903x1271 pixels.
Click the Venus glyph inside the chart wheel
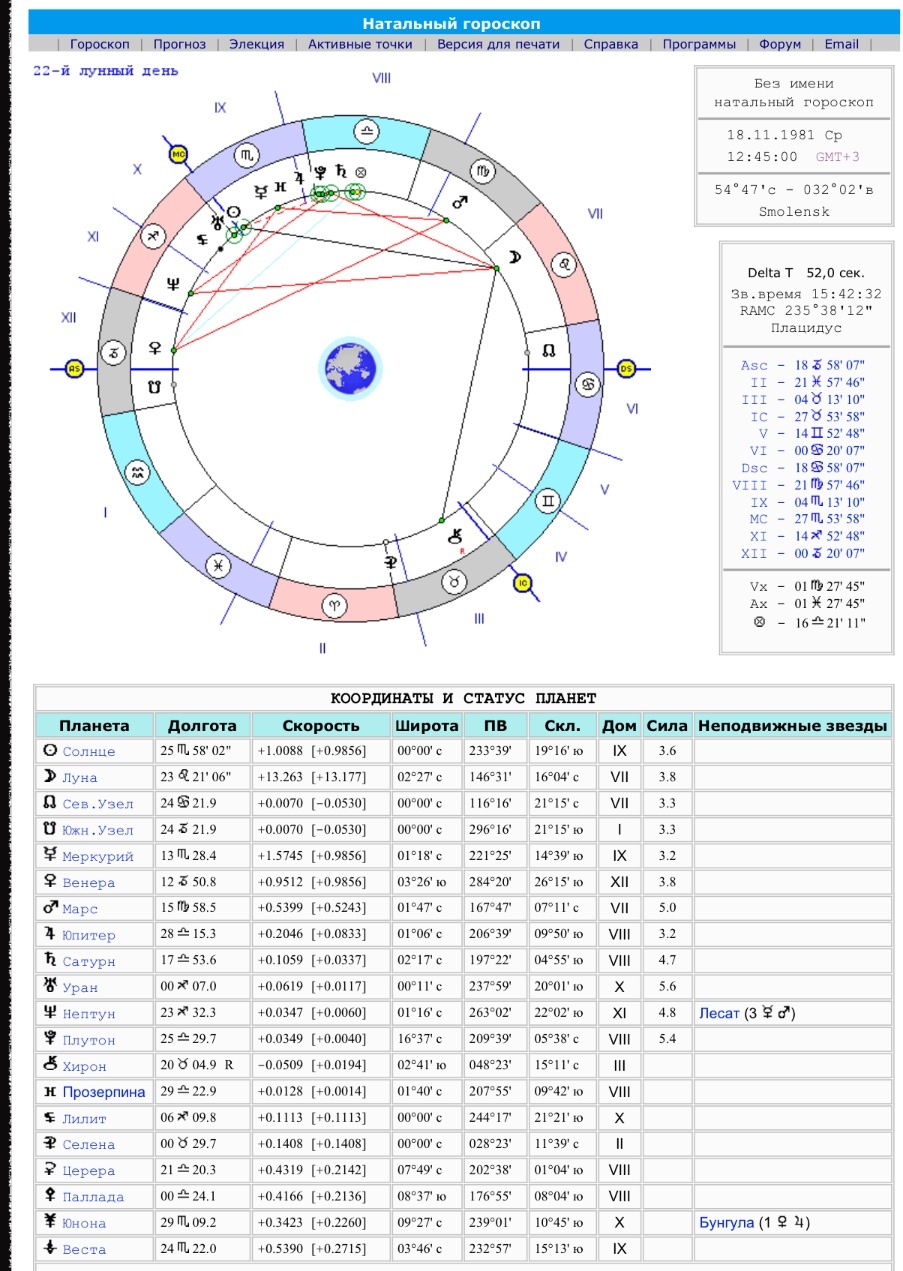pyautogui.click(x=154, y=348)
